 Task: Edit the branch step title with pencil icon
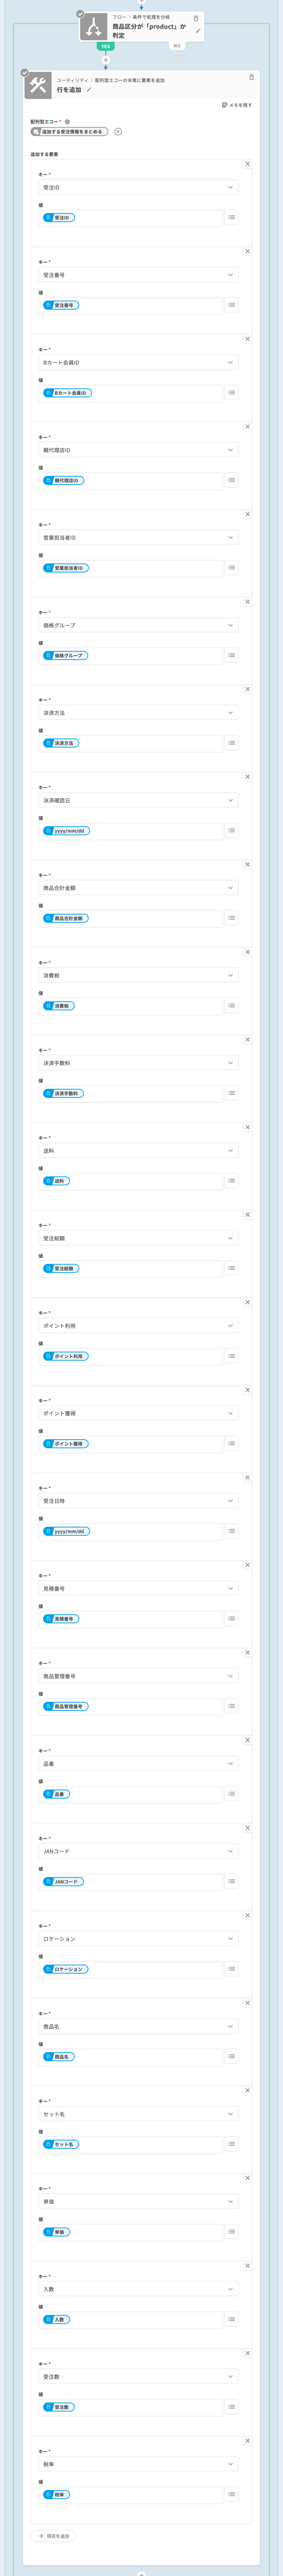pos(198,31)
